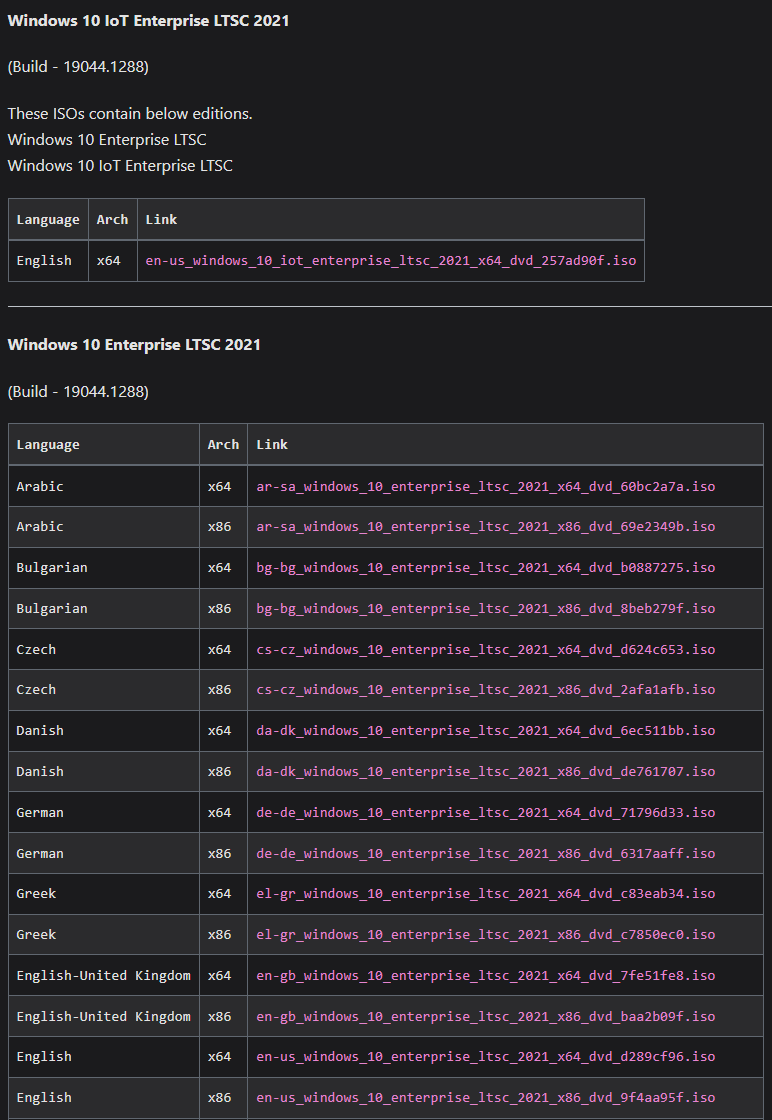Click the Greek x86 ISO link
This screenshot has height=1120, width=772.
pos(485,935)
